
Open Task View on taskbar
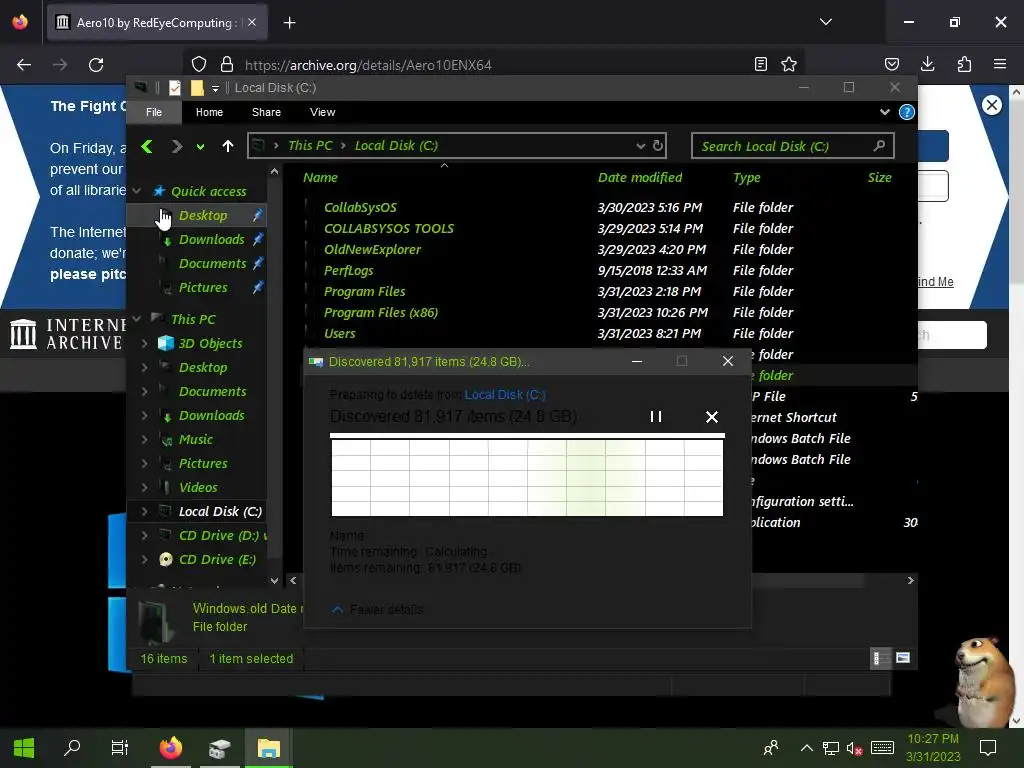(120, 748)
